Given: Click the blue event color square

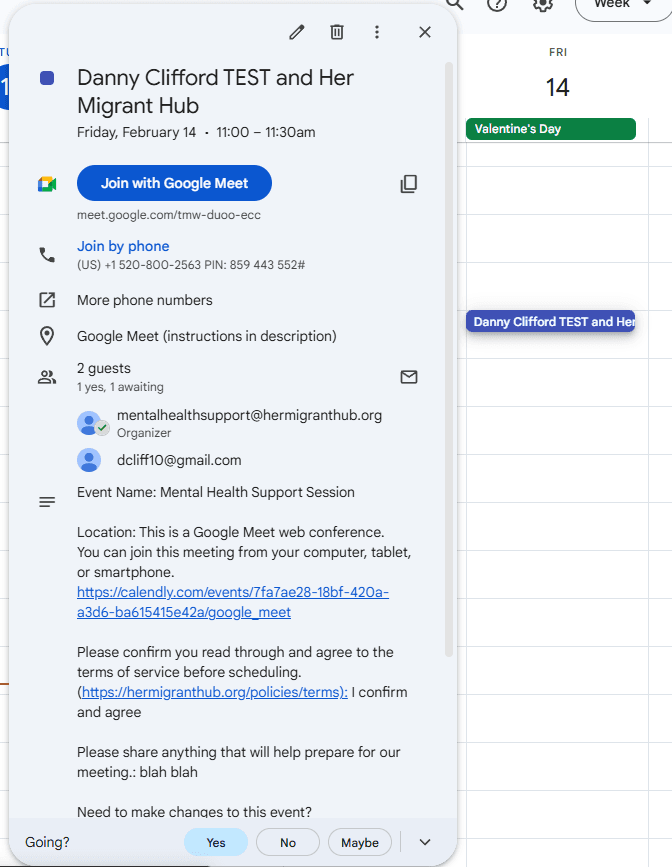Looking at the screenshot, I should (47, 78).
